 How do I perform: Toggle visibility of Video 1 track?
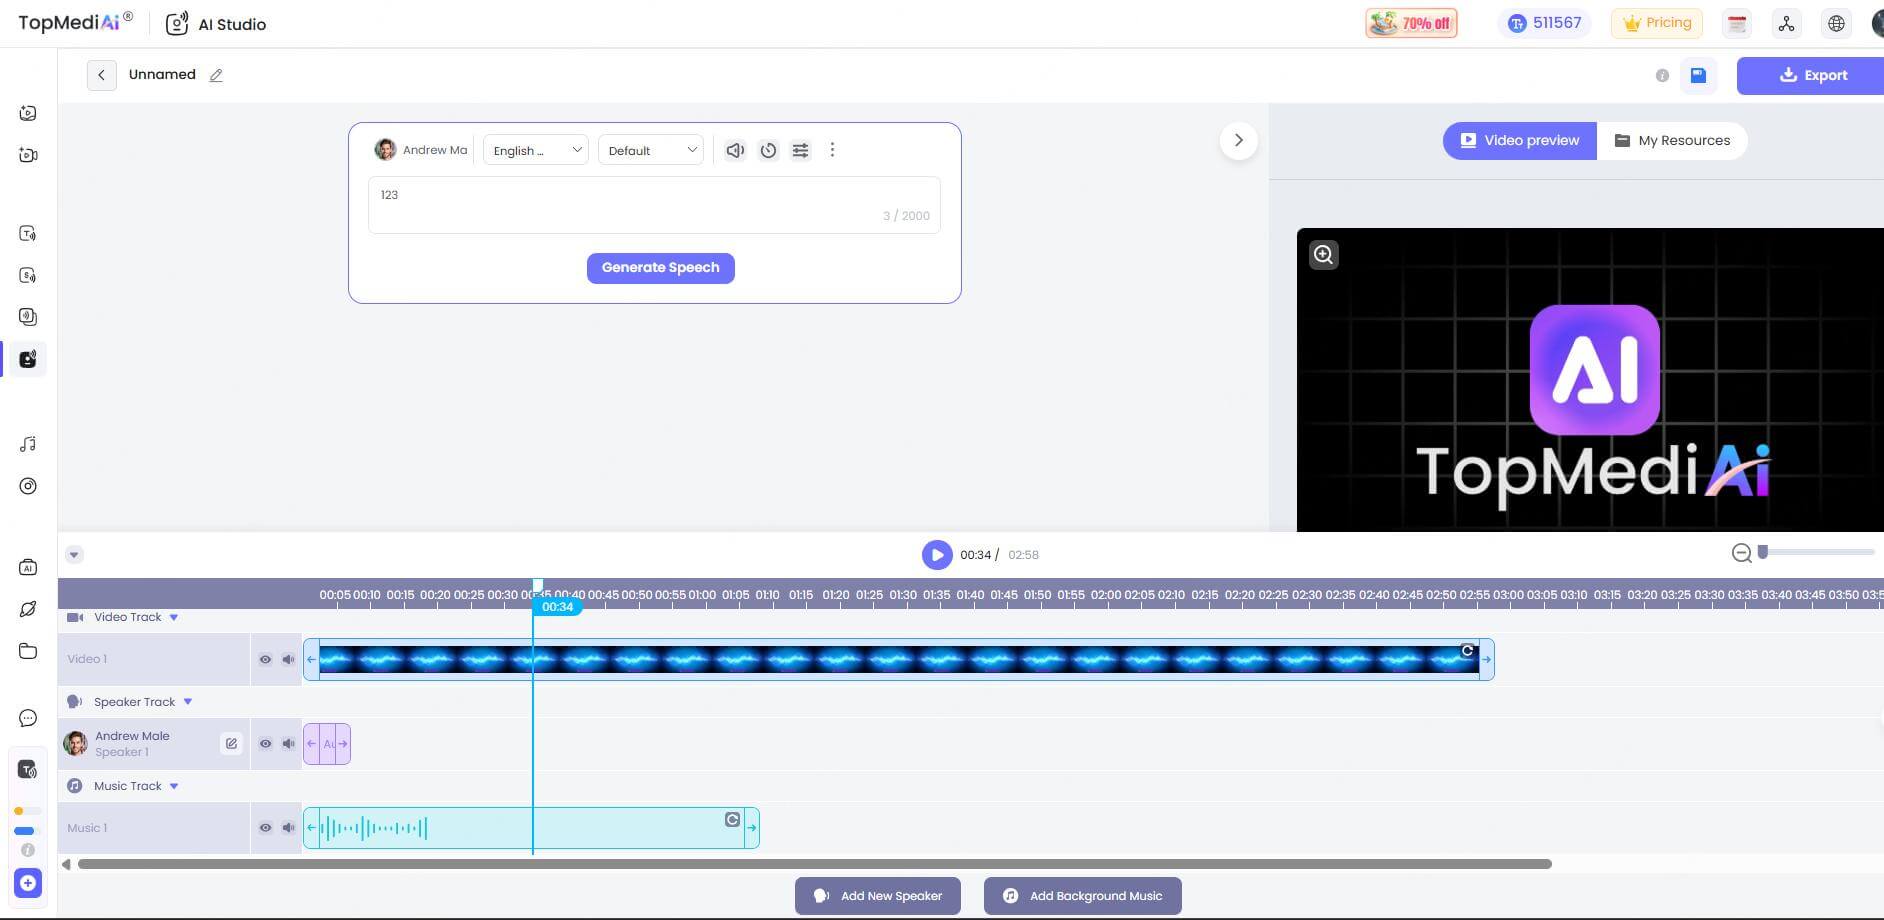click(265, 660)
